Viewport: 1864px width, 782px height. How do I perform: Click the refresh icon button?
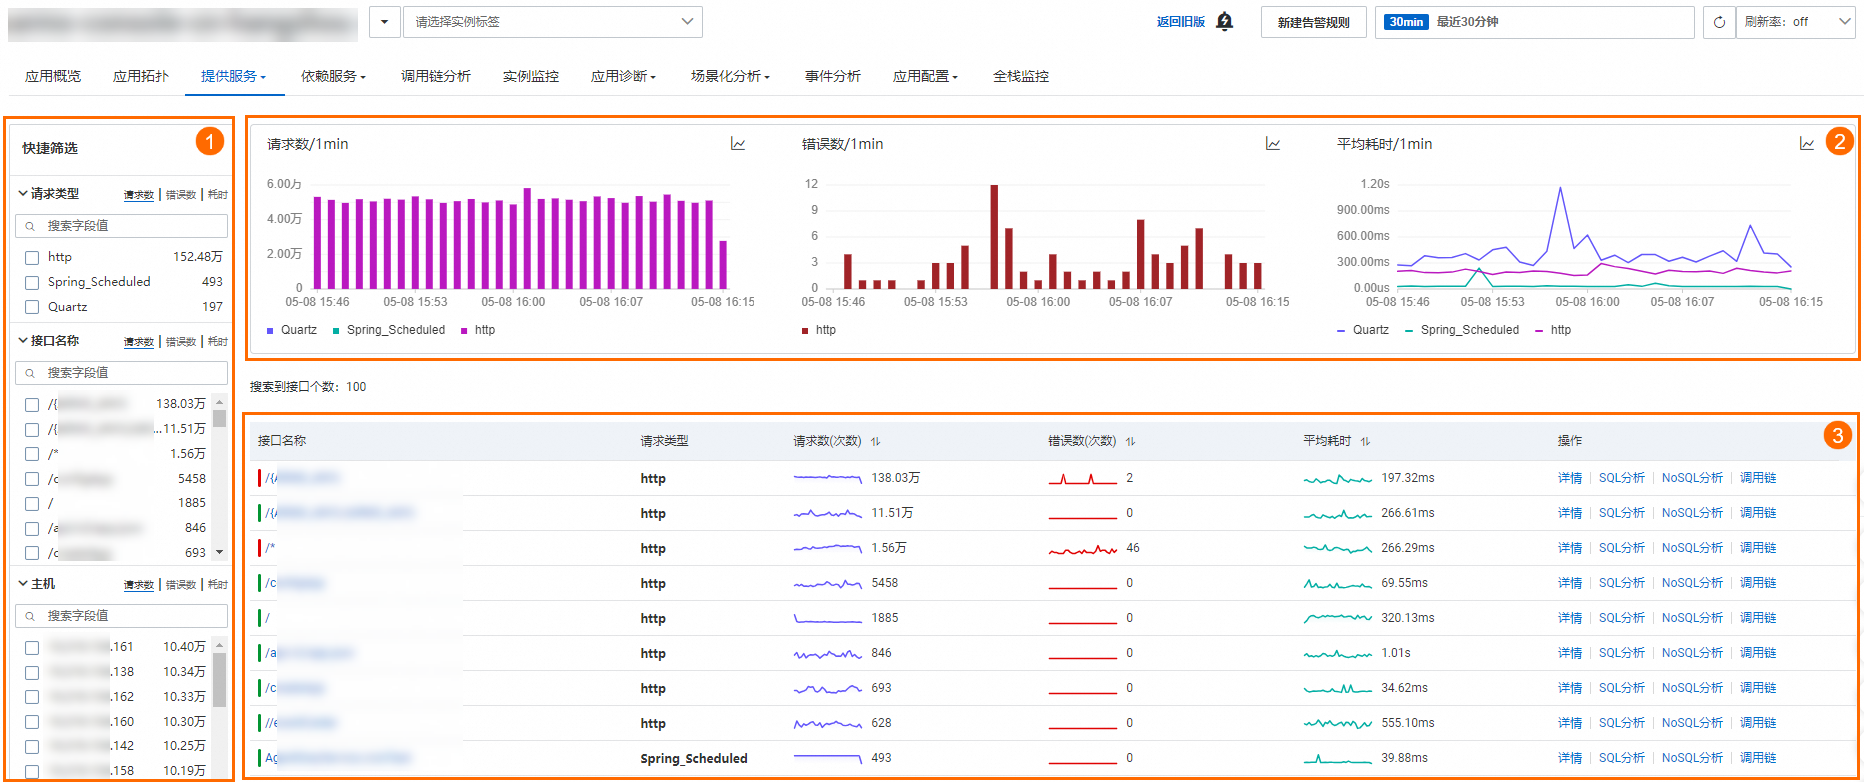click(1719, 22)
